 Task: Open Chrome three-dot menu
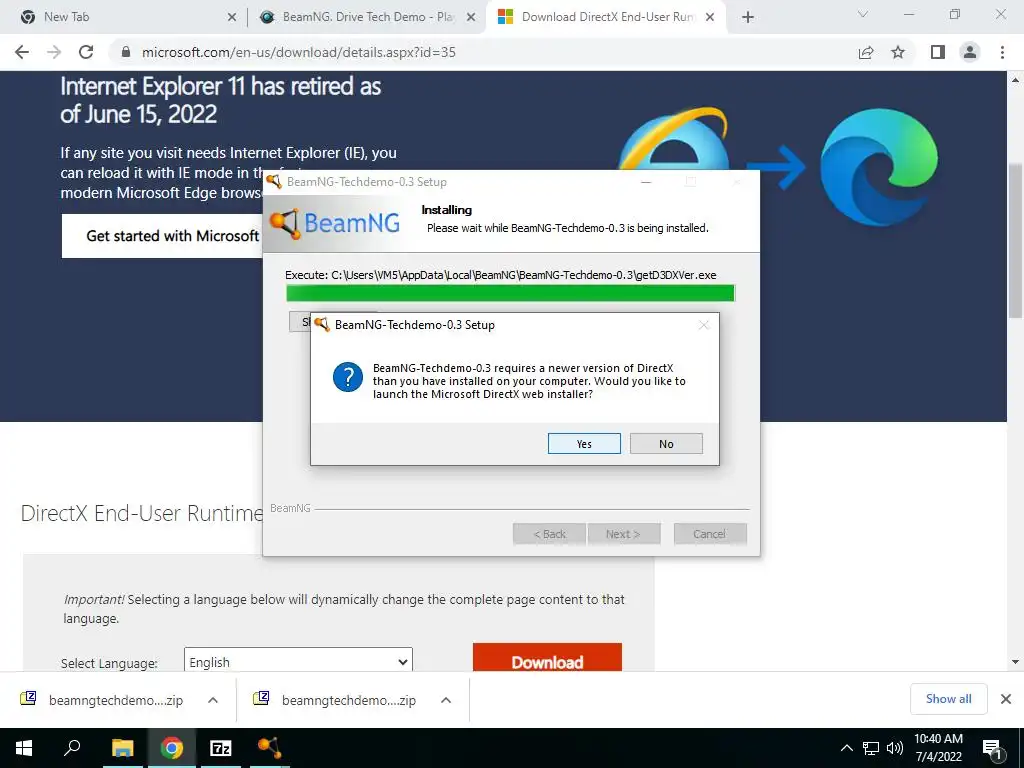tap(1002, 52)
